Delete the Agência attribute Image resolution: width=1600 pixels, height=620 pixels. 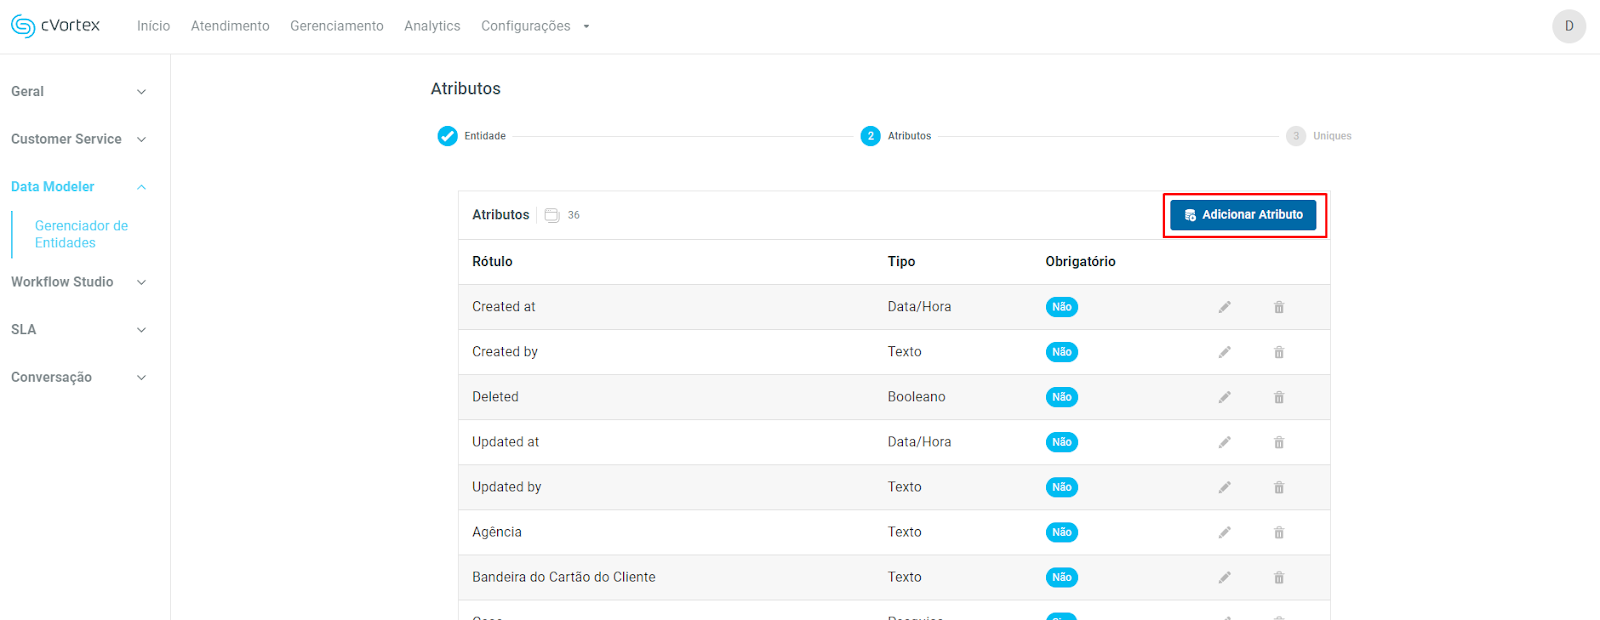point(1278,532)
